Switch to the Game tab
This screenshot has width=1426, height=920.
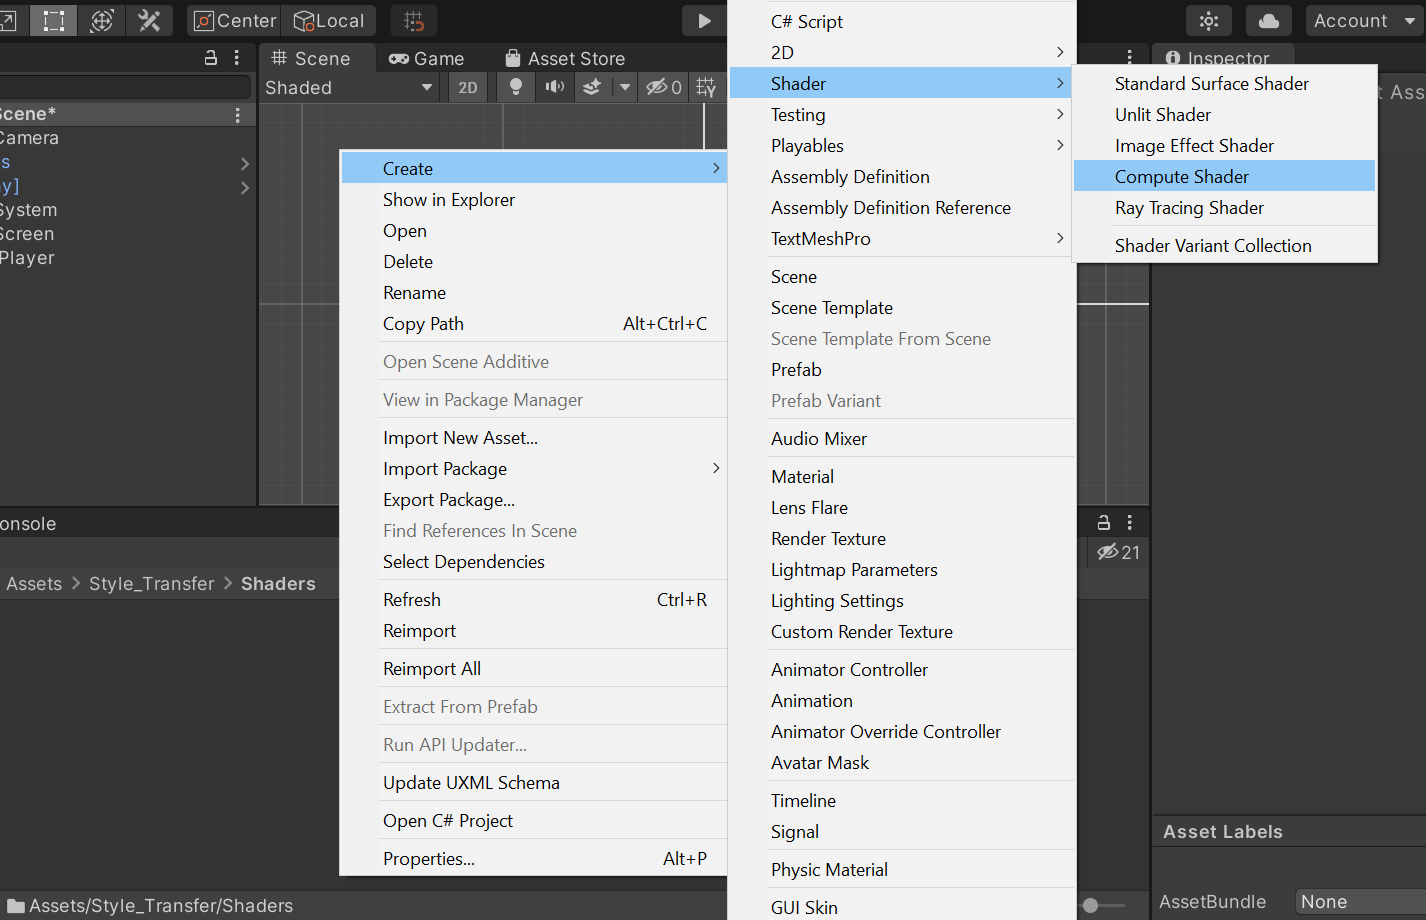tap(427, 59)
